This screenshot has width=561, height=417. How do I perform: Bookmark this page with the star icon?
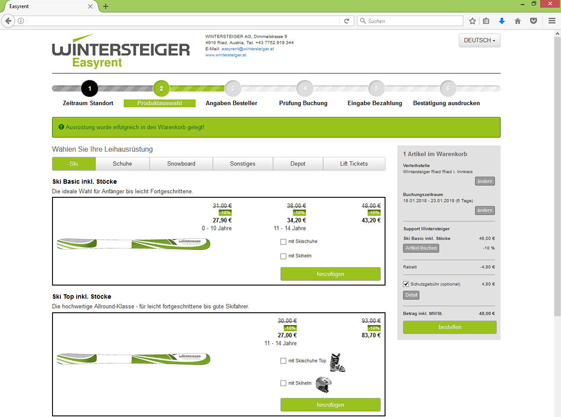point(472,21)
